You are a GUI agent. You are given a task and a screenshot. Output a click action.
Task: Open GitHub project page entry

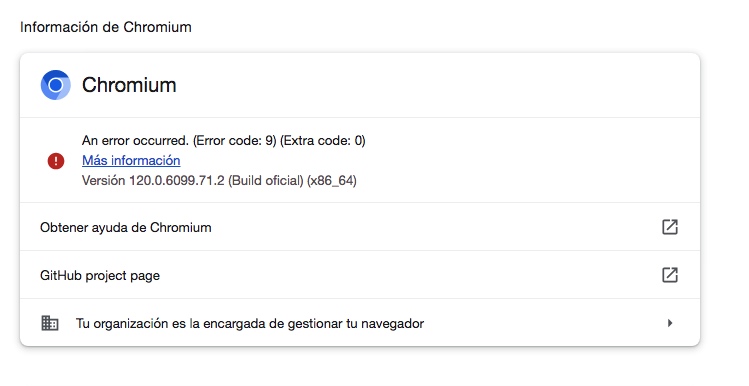tap(360, 275)
